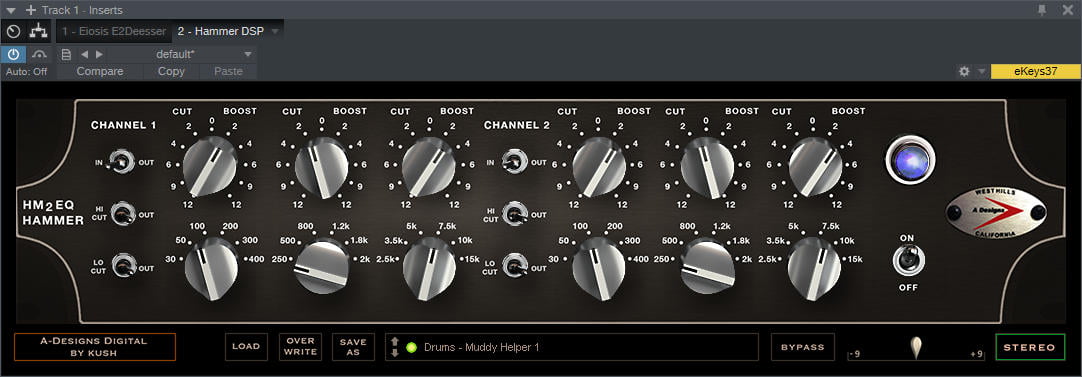The width and height of the screenshot is (1082, 377).
Task: Click the LOAD preset button
Action: 246,347
